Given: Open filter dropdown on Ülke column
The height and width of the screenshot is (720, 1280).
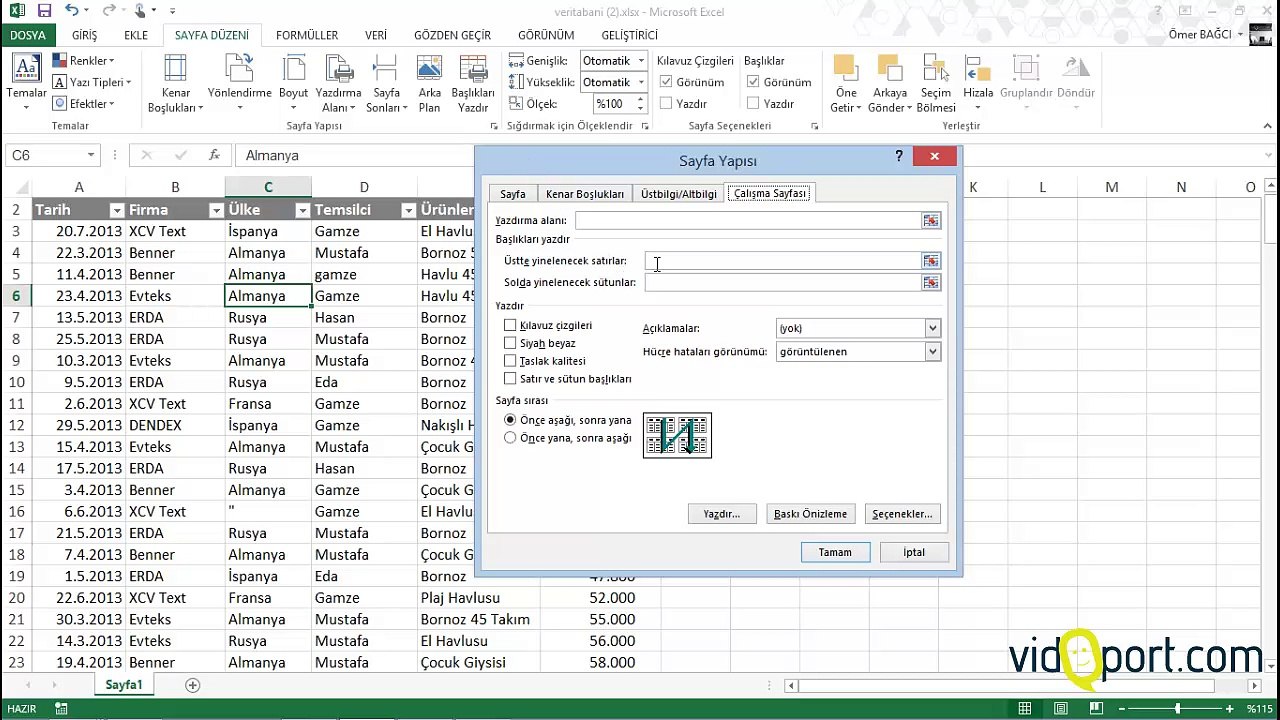Looking at the screenshot, I should click(302, 210).
